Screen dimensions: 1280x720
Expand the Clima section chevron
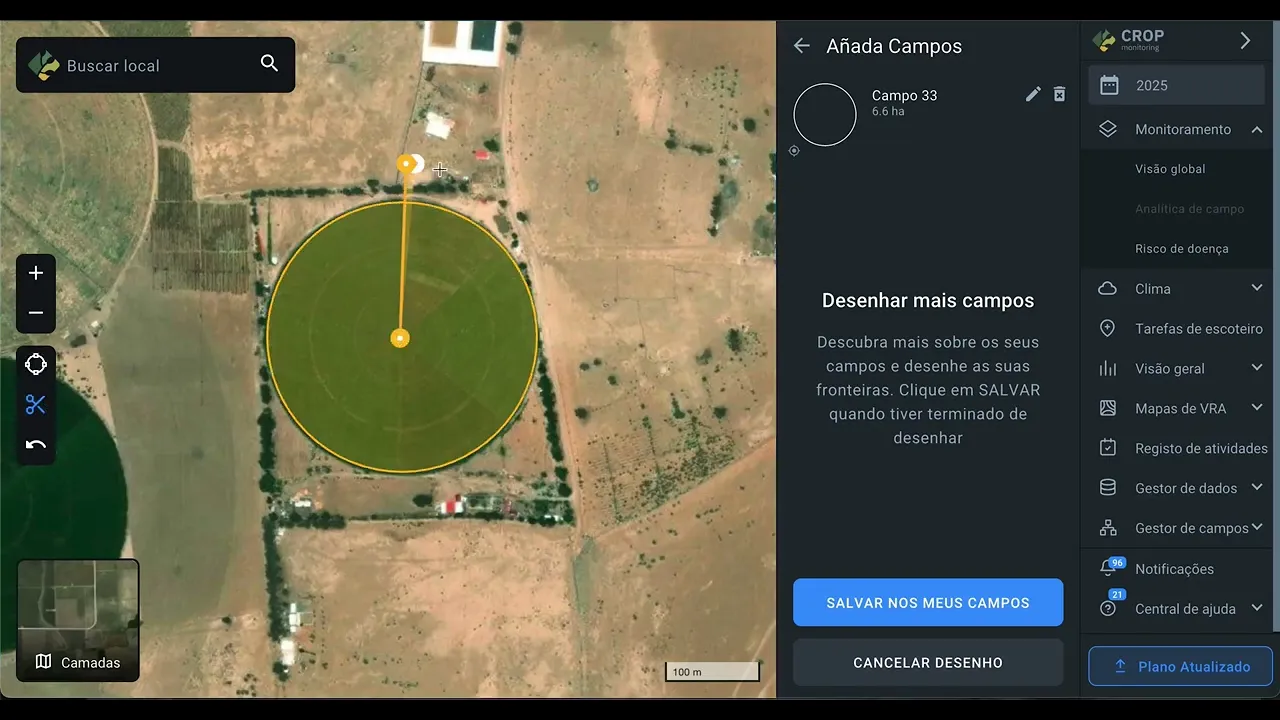click(1257, 288)
